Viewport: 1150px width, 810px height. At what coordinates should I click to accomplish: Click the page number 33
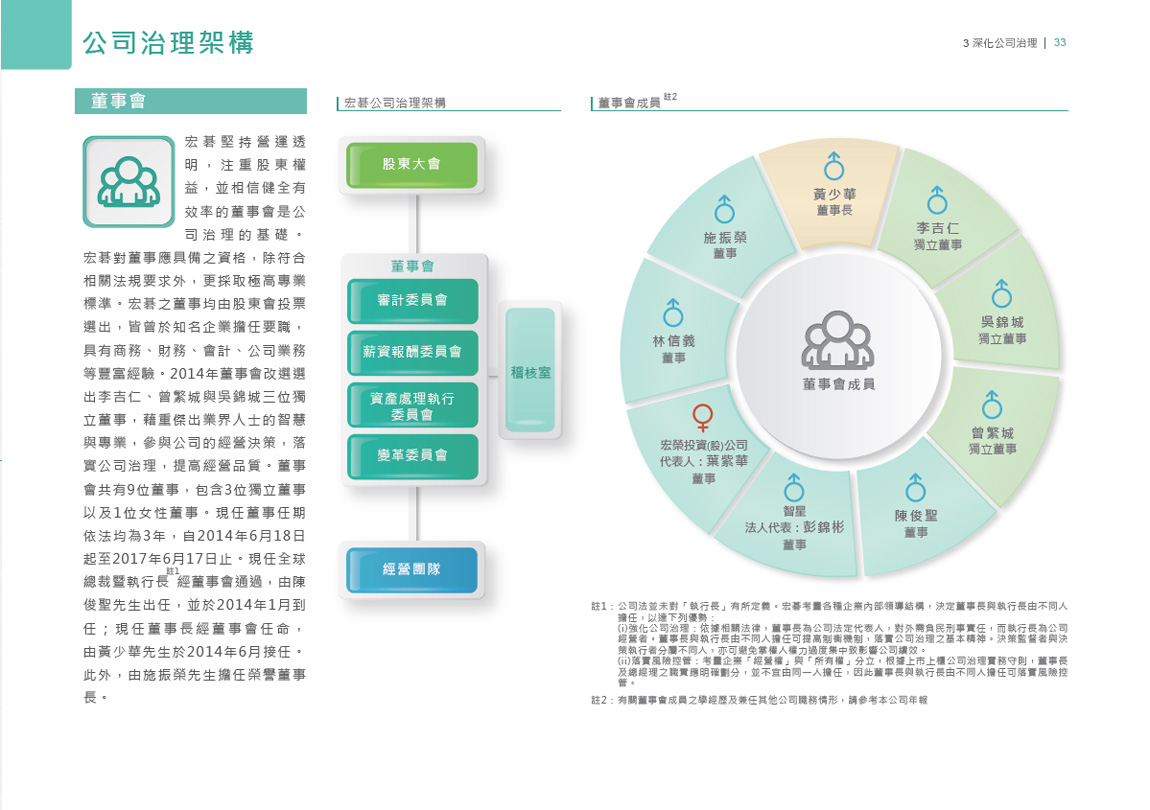pyautogui.click(x=1060, y=43)
